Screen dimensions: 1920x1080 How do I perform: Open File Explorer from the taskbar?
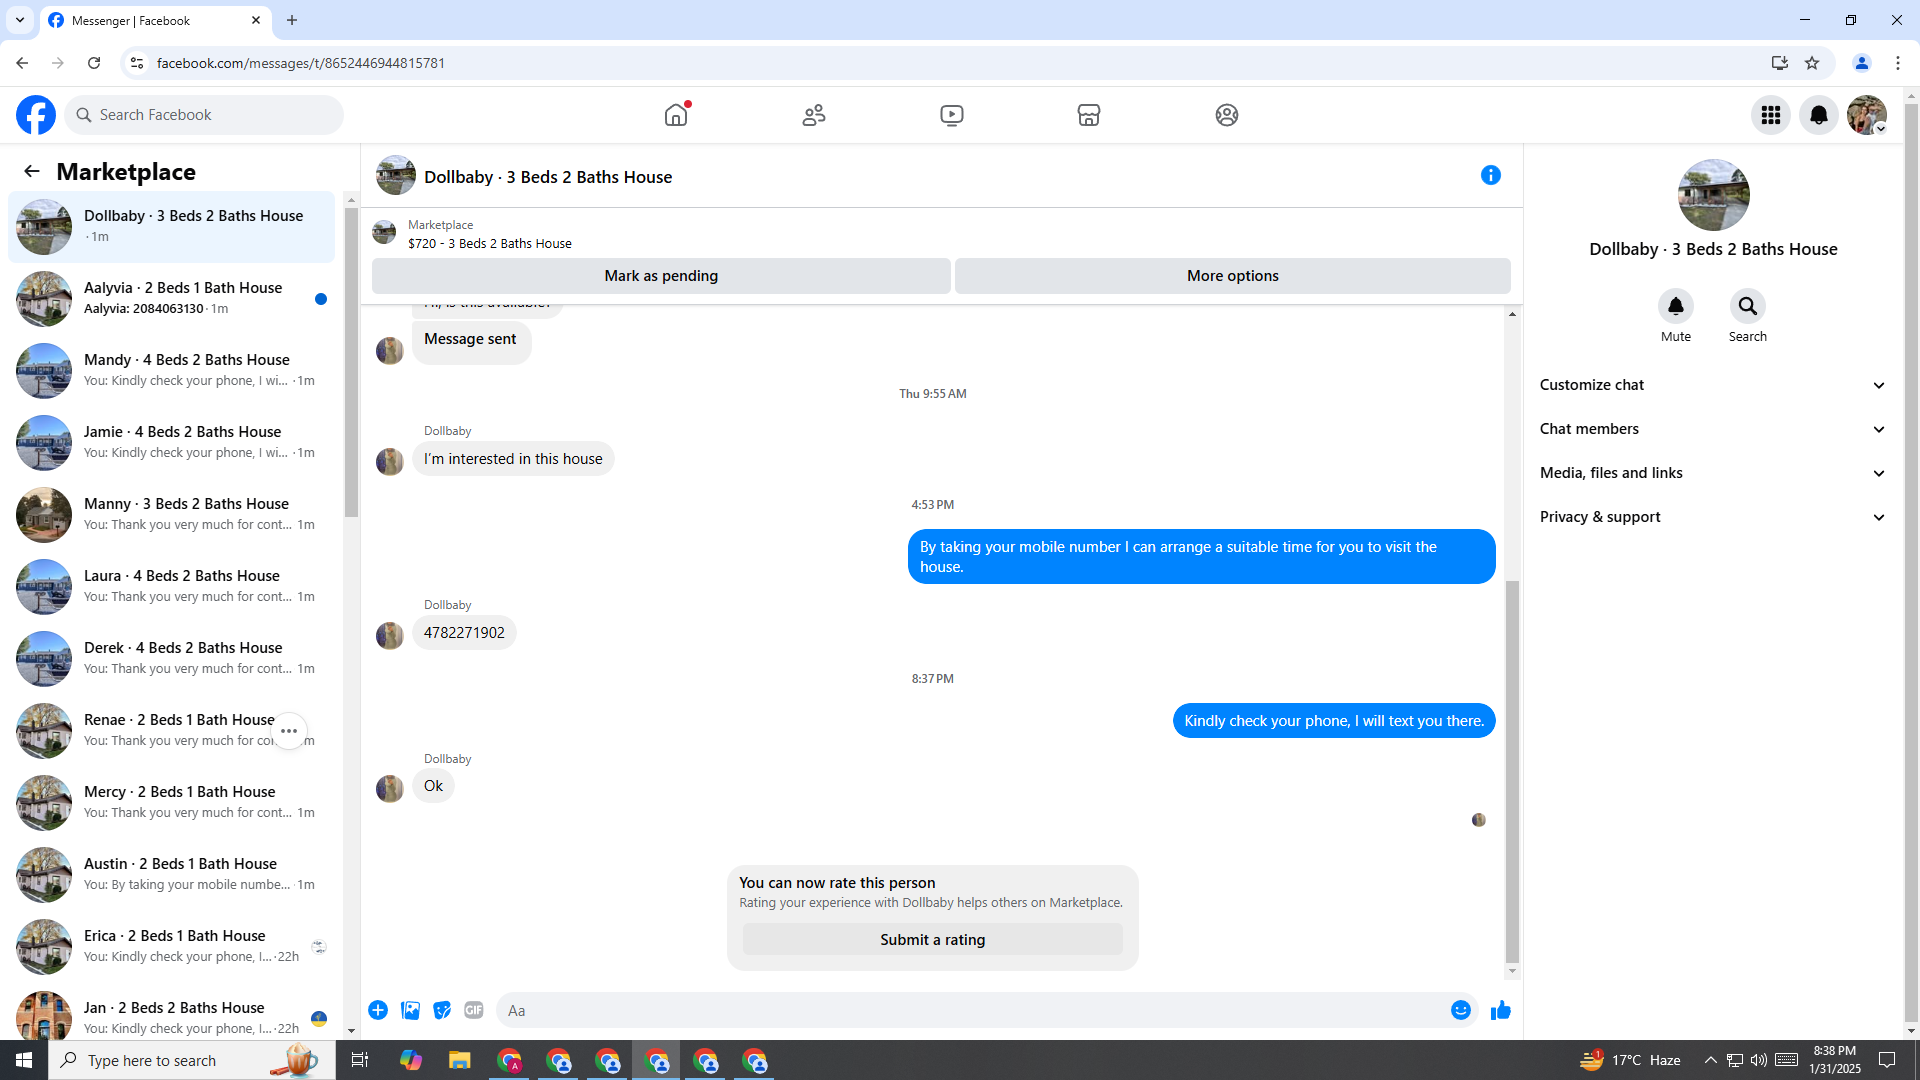(x=459, y=1060)
